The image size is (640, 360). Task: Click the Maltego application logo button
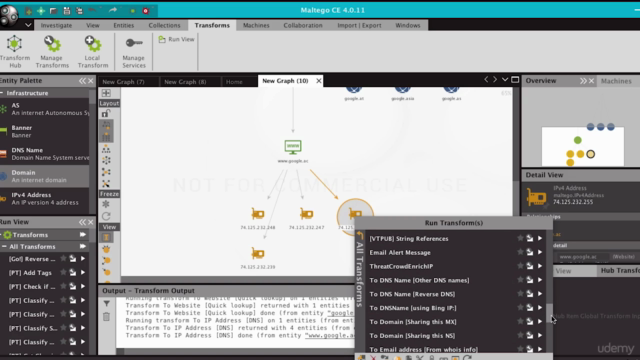[9, 15]
